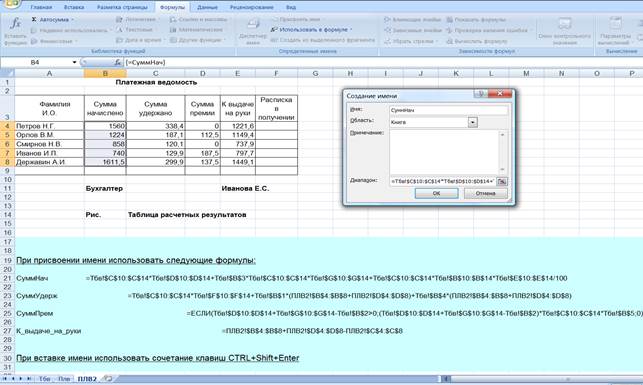Click the fx button in formula bar
Screen dimensions: 643x385
click(x=118, y=62)
